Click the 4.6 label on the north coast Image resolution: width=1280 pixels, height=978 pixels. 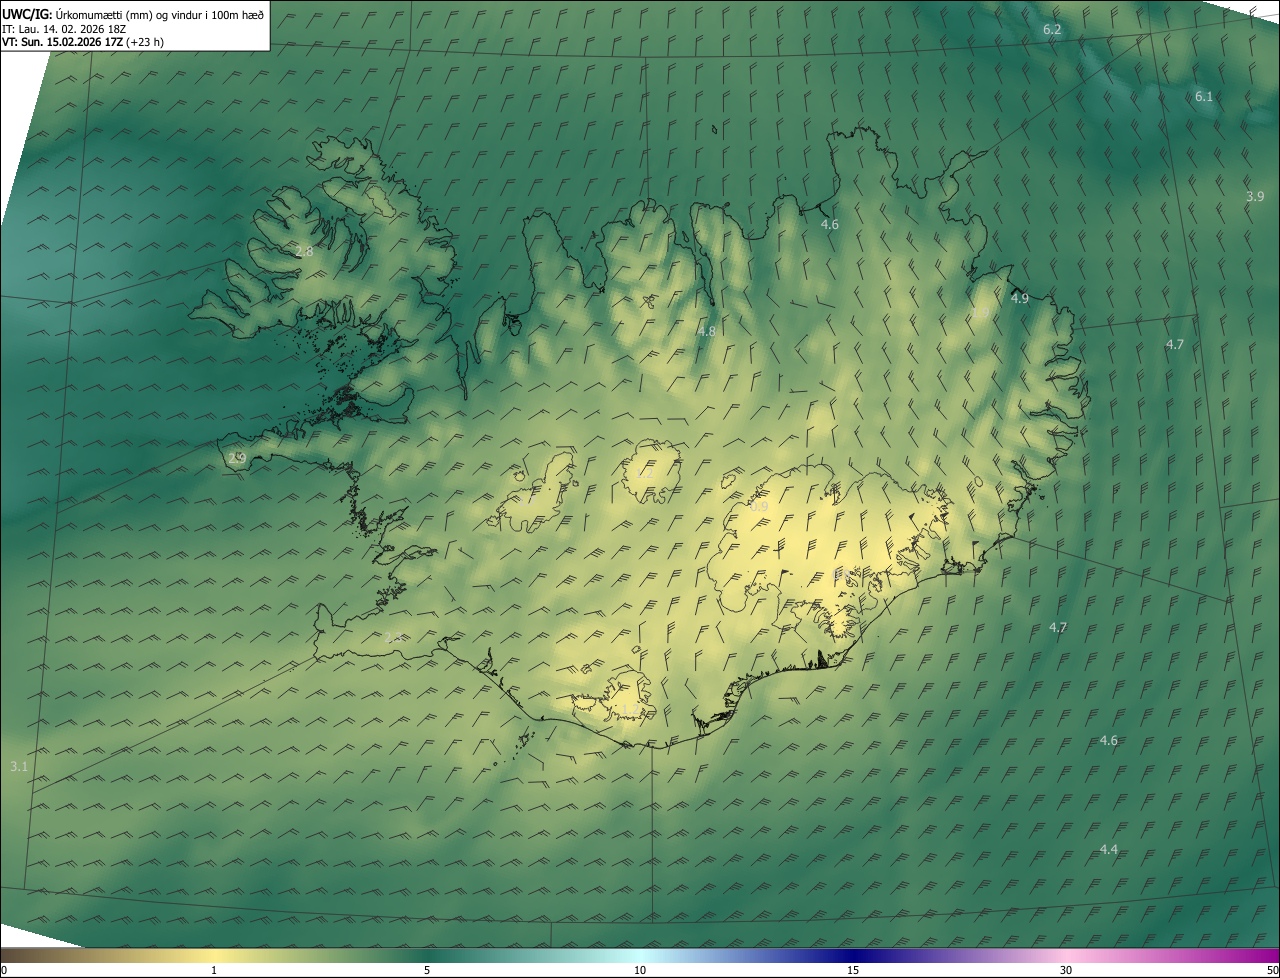[x=829, y=224]
